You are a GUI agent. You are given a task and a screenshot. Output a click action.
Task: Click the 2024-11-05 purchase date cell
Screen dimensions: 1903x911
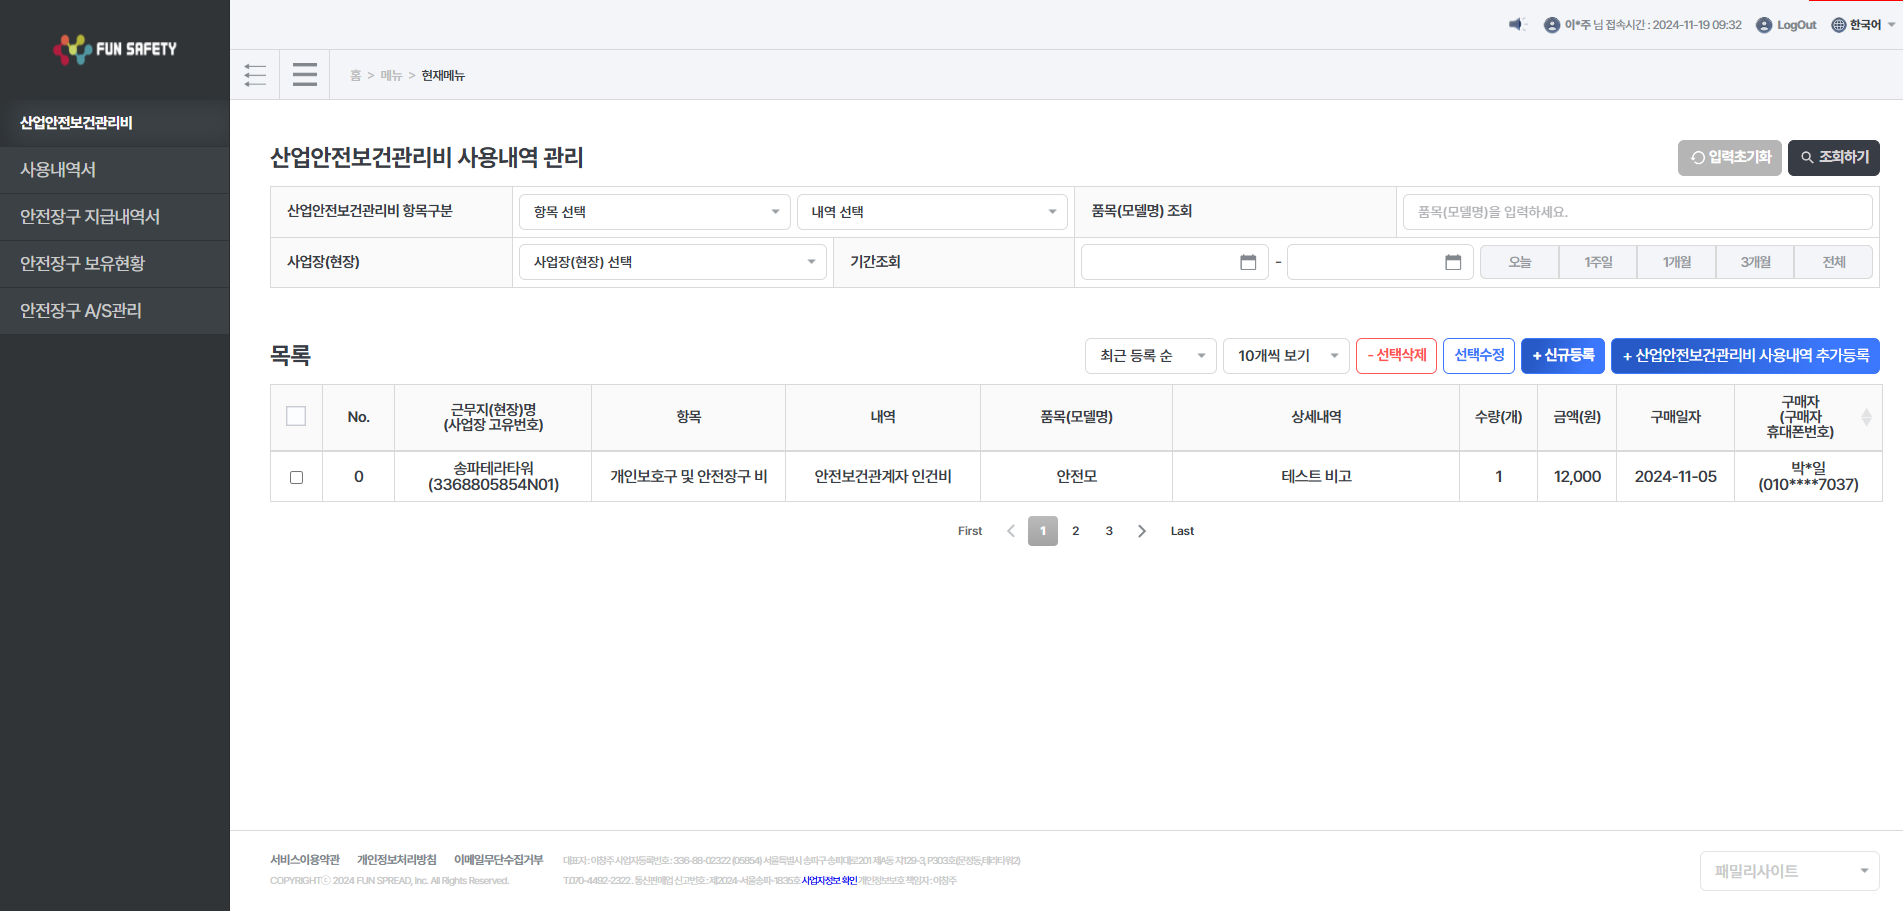click(1675, 477)
